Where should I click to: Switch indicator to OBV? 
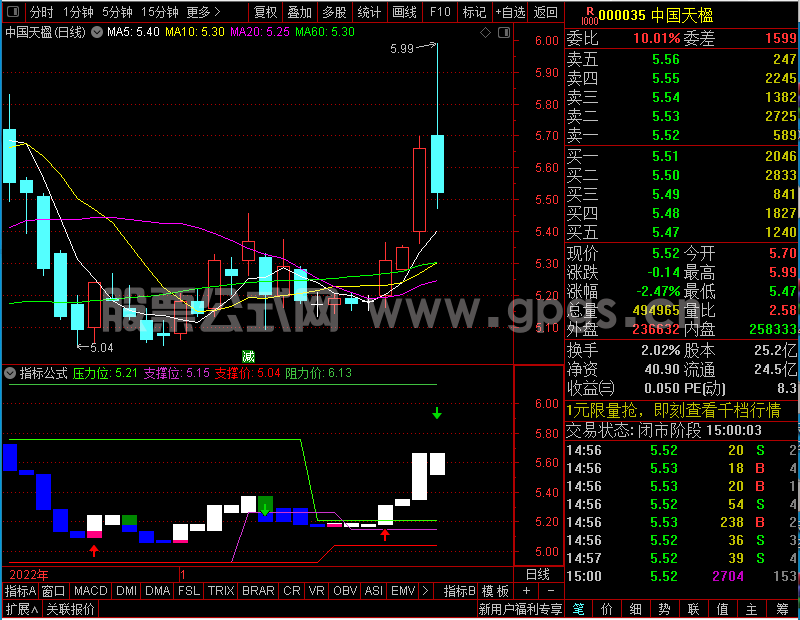(345, 591)
